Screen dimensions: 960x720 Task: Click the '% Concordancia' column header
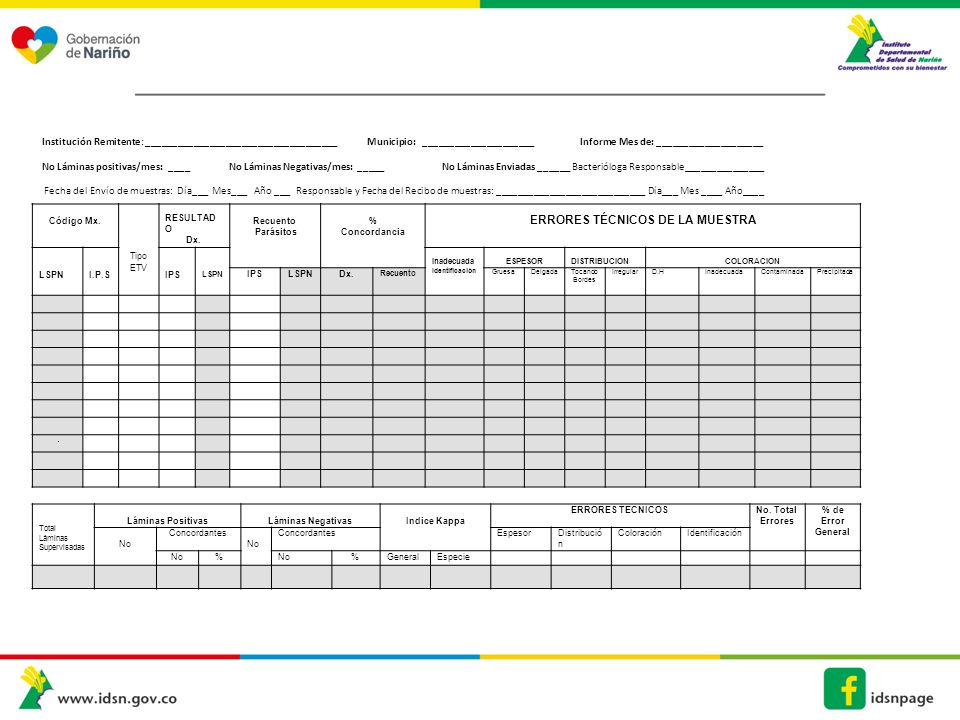pyautogui.click(x=372, y=226)
